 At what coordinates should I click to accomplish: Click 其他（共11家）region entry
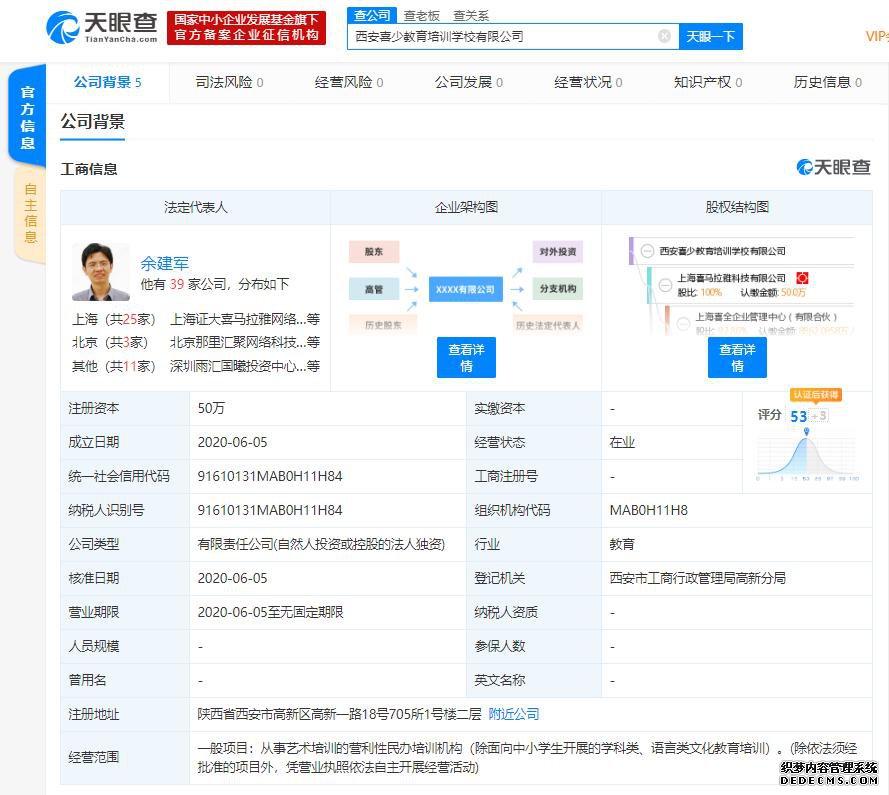pyautogui.click(x=113, y=366)
